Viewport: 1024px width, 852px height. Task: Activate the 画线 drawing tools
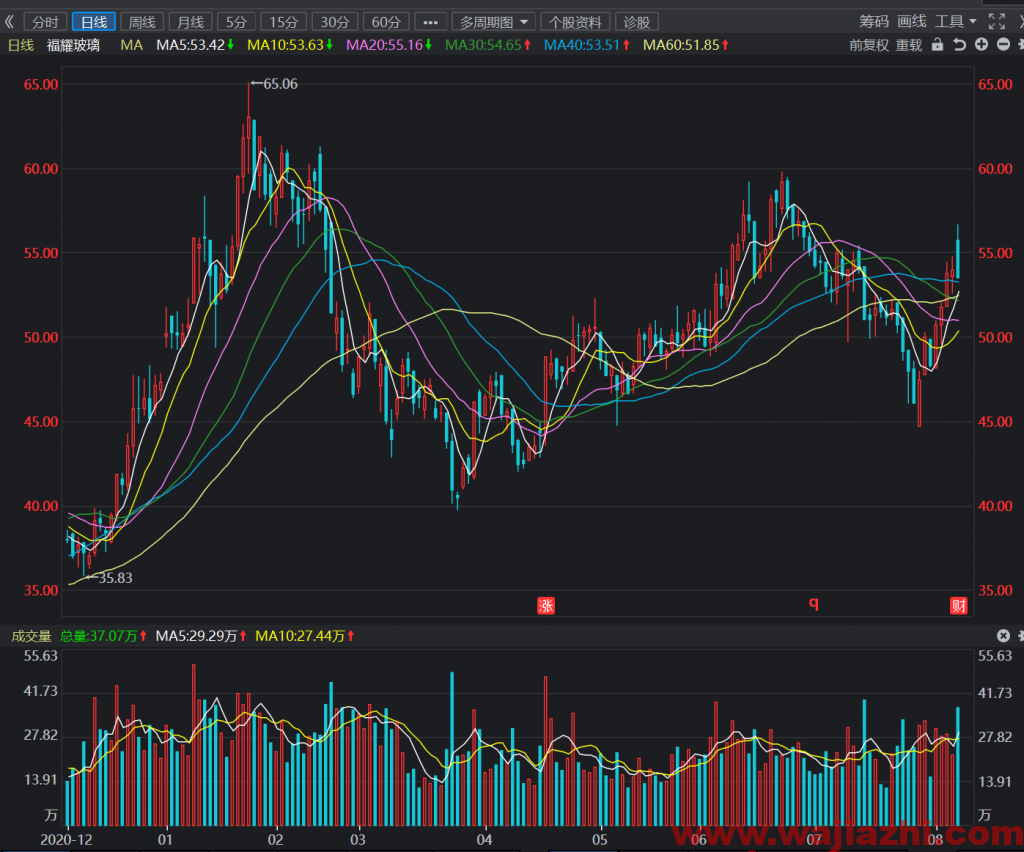pyautogui.click(x=912, y=22)
